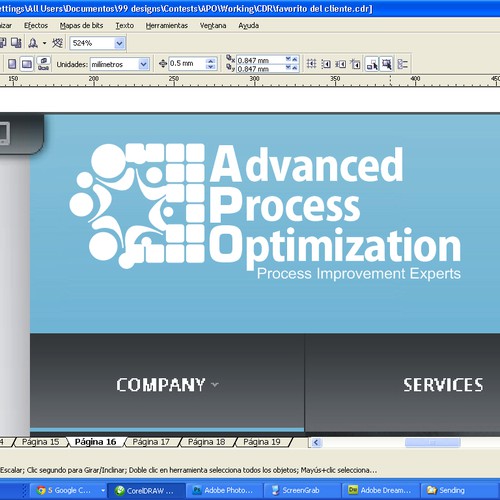
Task: Click the application launcher icon with monitors
Action: (16, 43)
